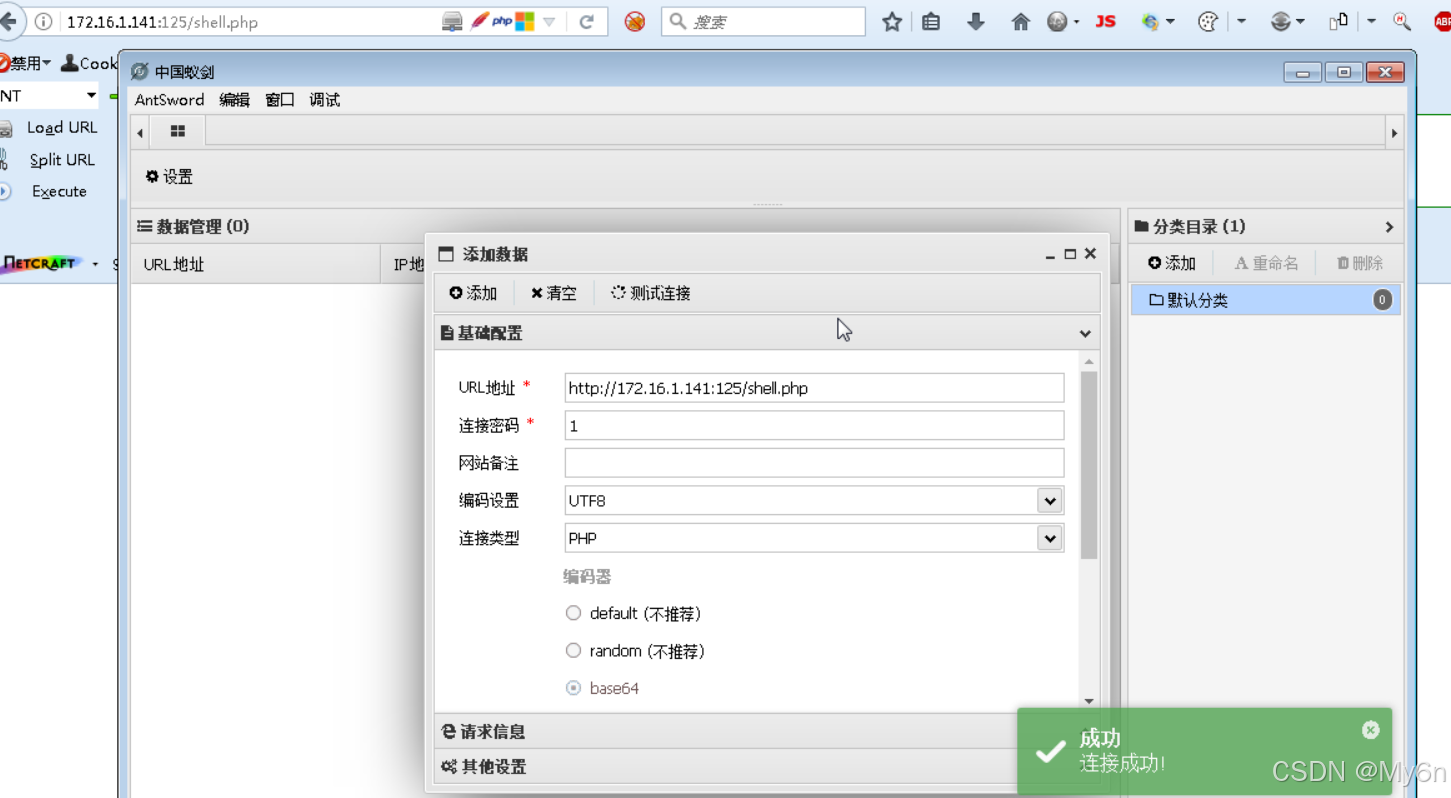The width and height of the screenshot is (1451, 798).
Task: Collapse the 分类目录 panel with its arrow
Action: click(1389, 227)
